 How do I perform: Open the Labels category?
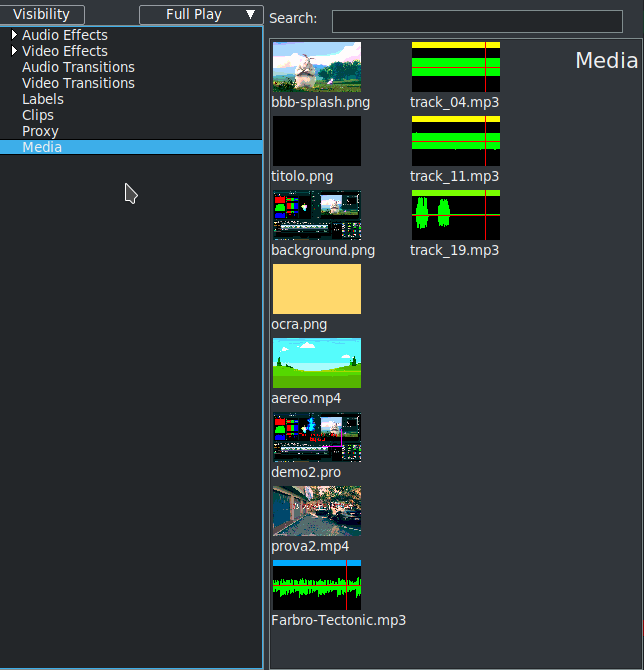[x=43, y=99]
